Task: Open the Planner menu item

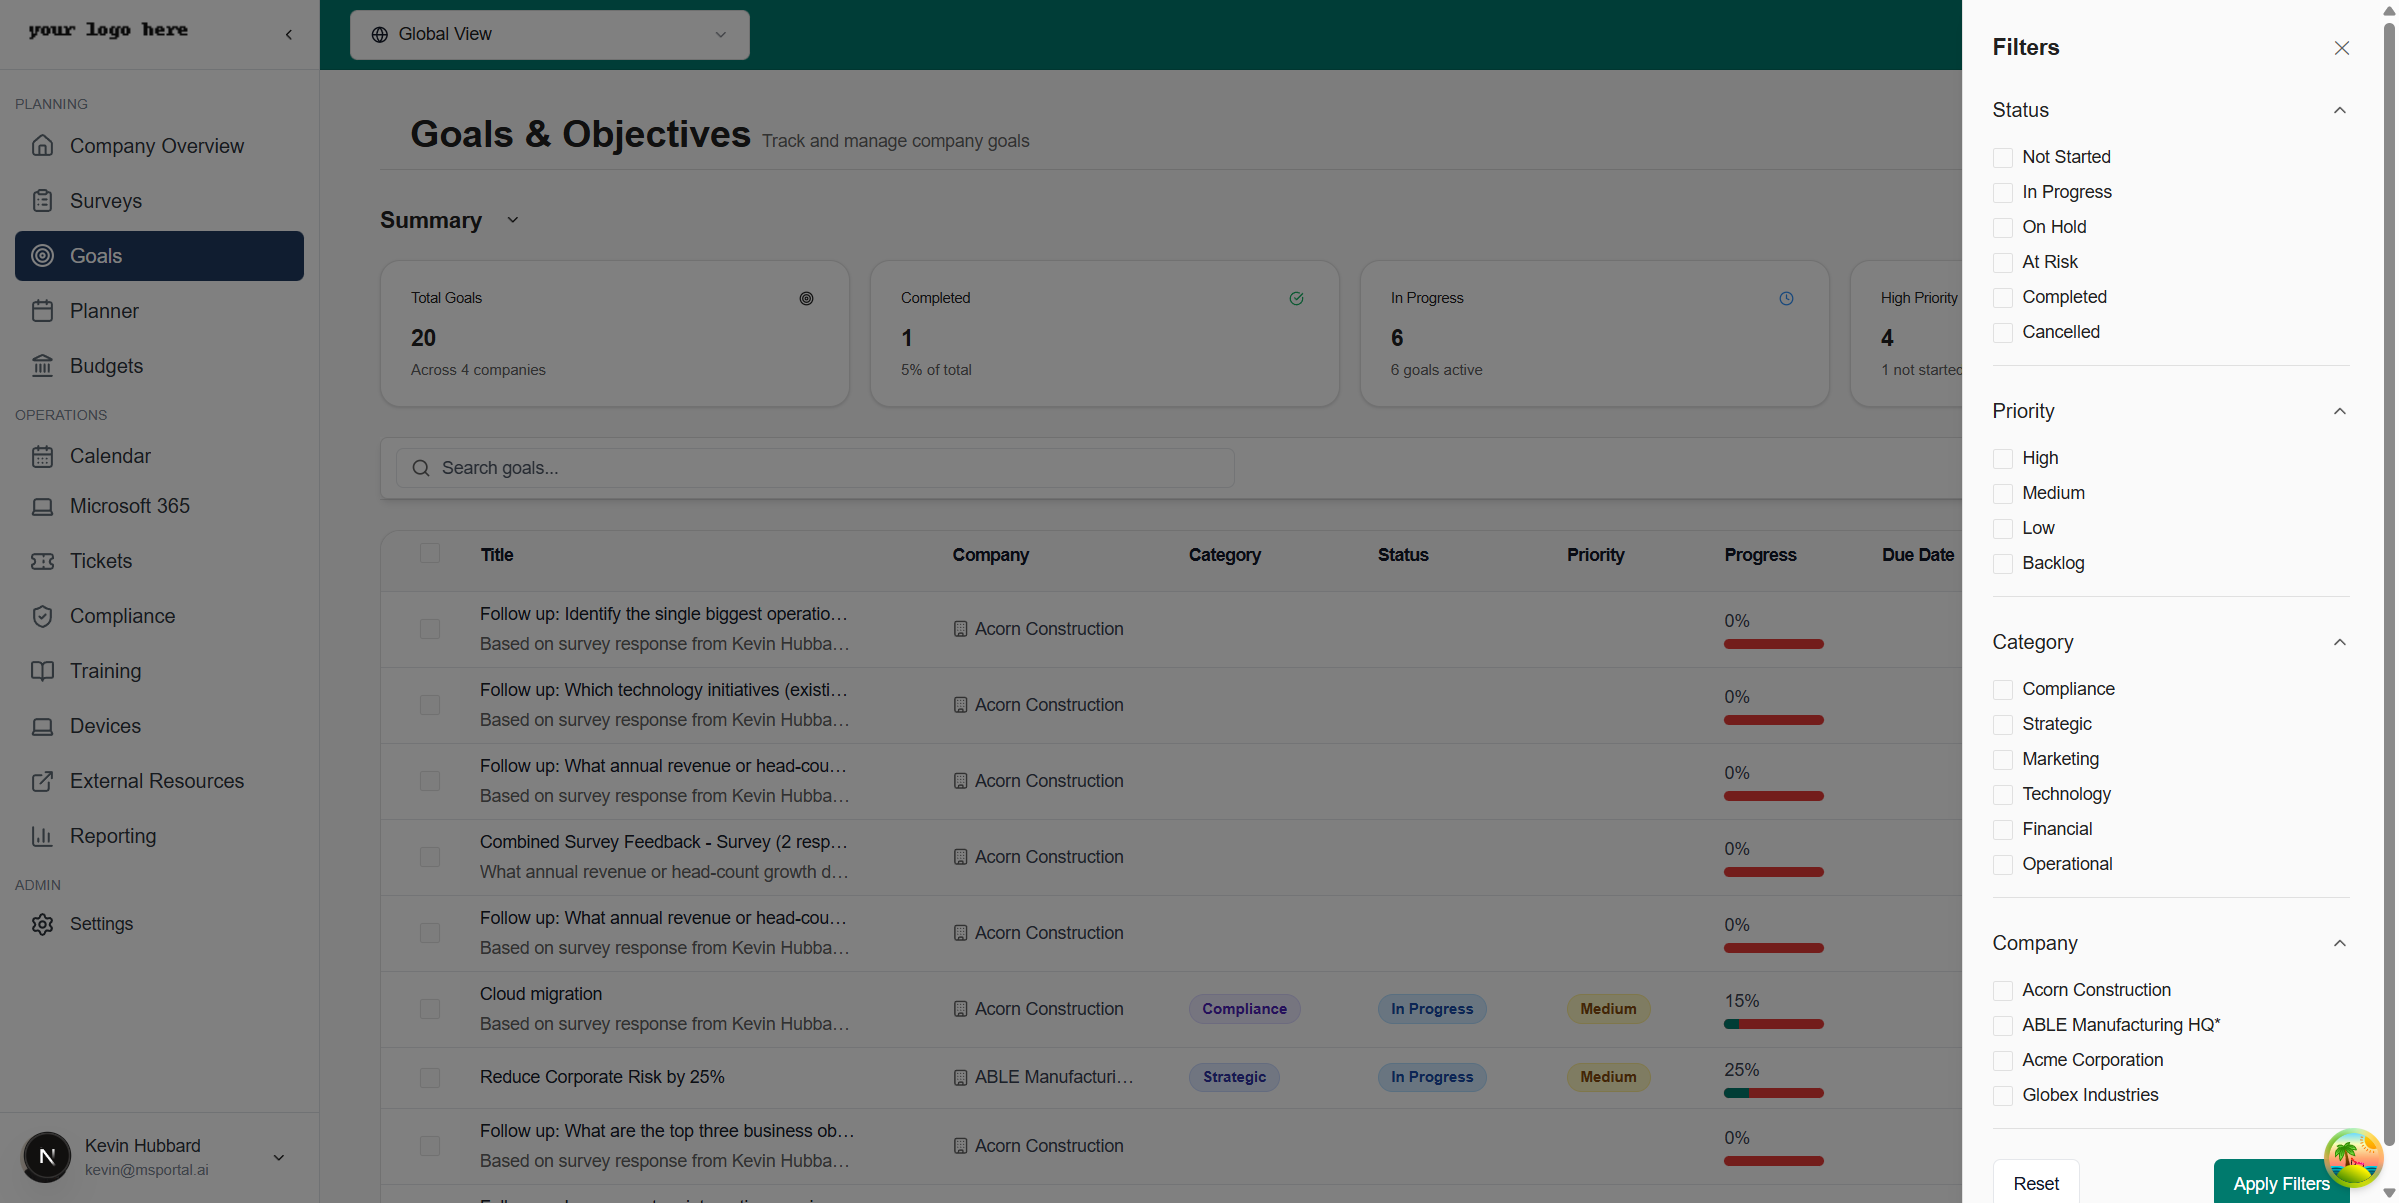Action: click(x=104, y=311)
